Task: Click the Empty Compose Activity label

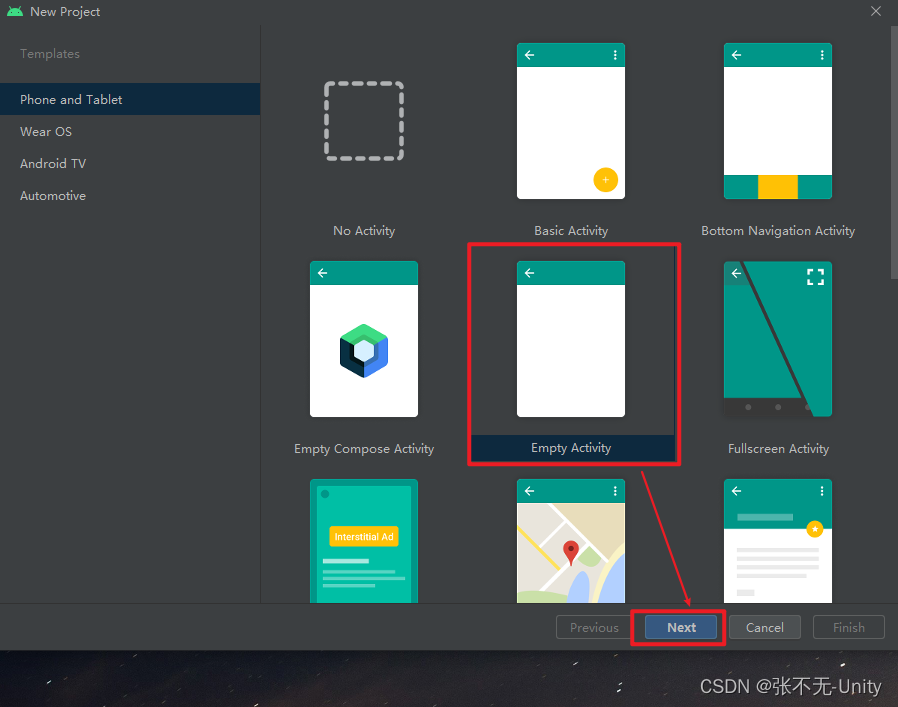Action: tap(364, 449)
